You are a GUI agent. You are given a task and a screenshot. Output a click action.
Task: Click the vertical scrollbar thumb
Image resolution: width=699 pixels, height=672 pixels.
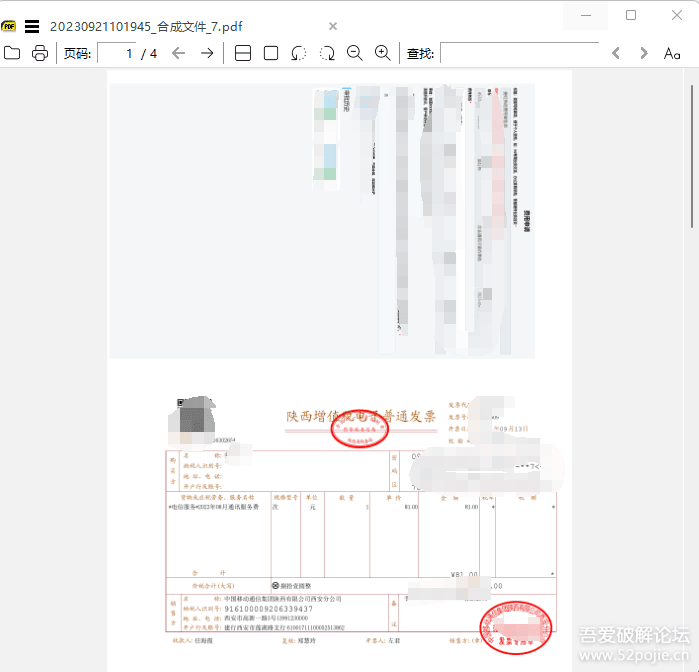point(692,156)
